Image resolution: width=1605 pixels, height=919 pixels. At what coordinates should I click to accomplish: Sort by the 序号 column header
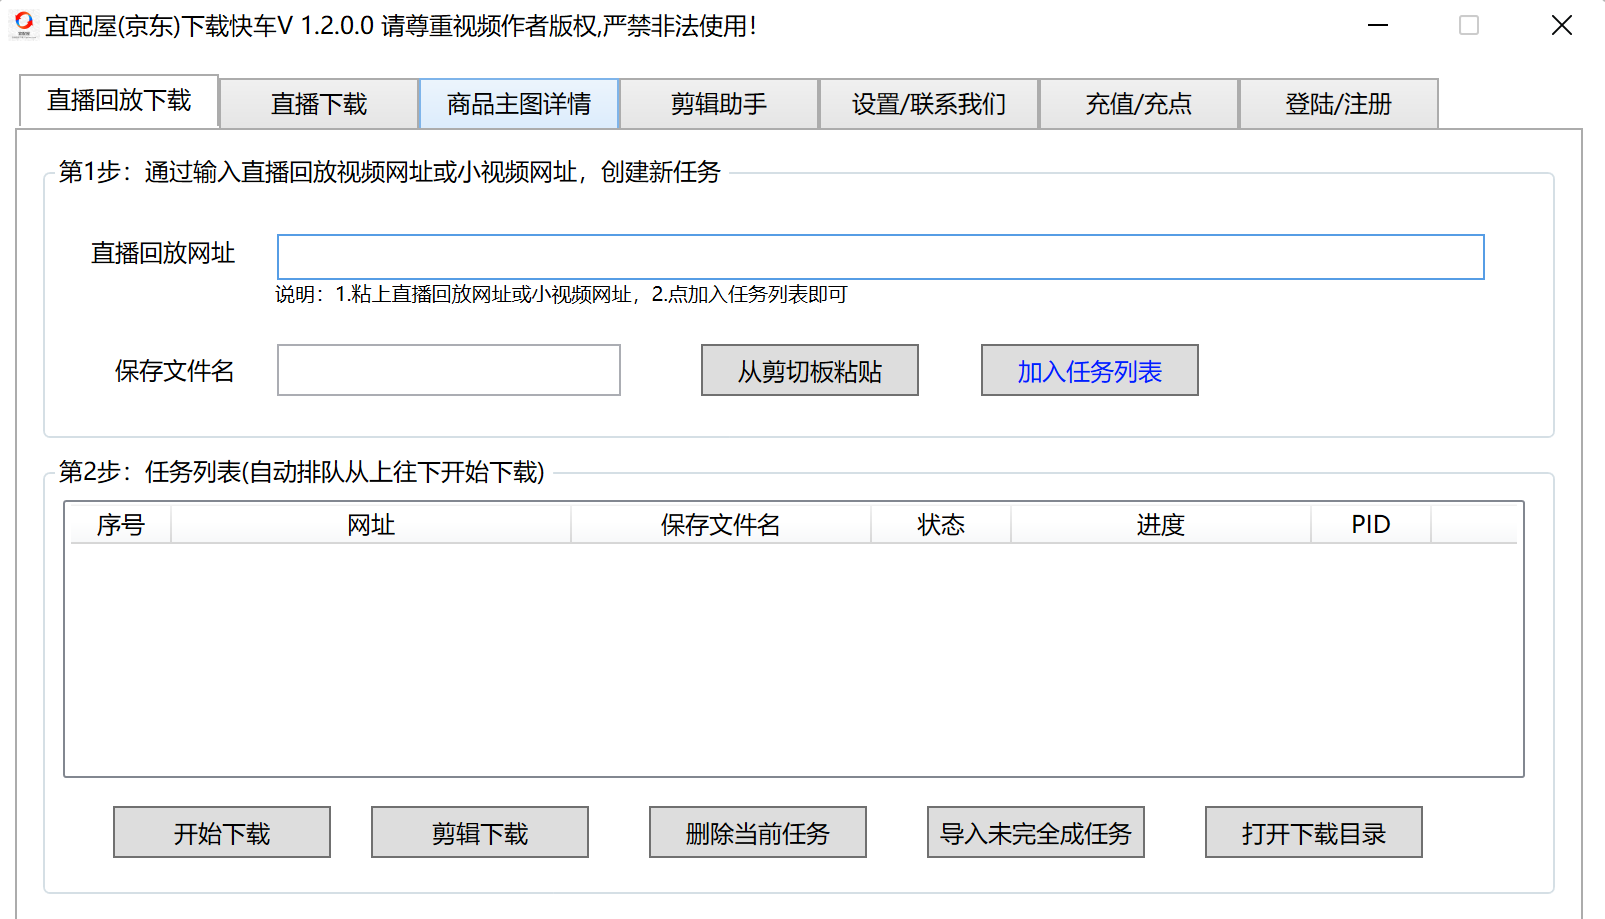[121, 524]
